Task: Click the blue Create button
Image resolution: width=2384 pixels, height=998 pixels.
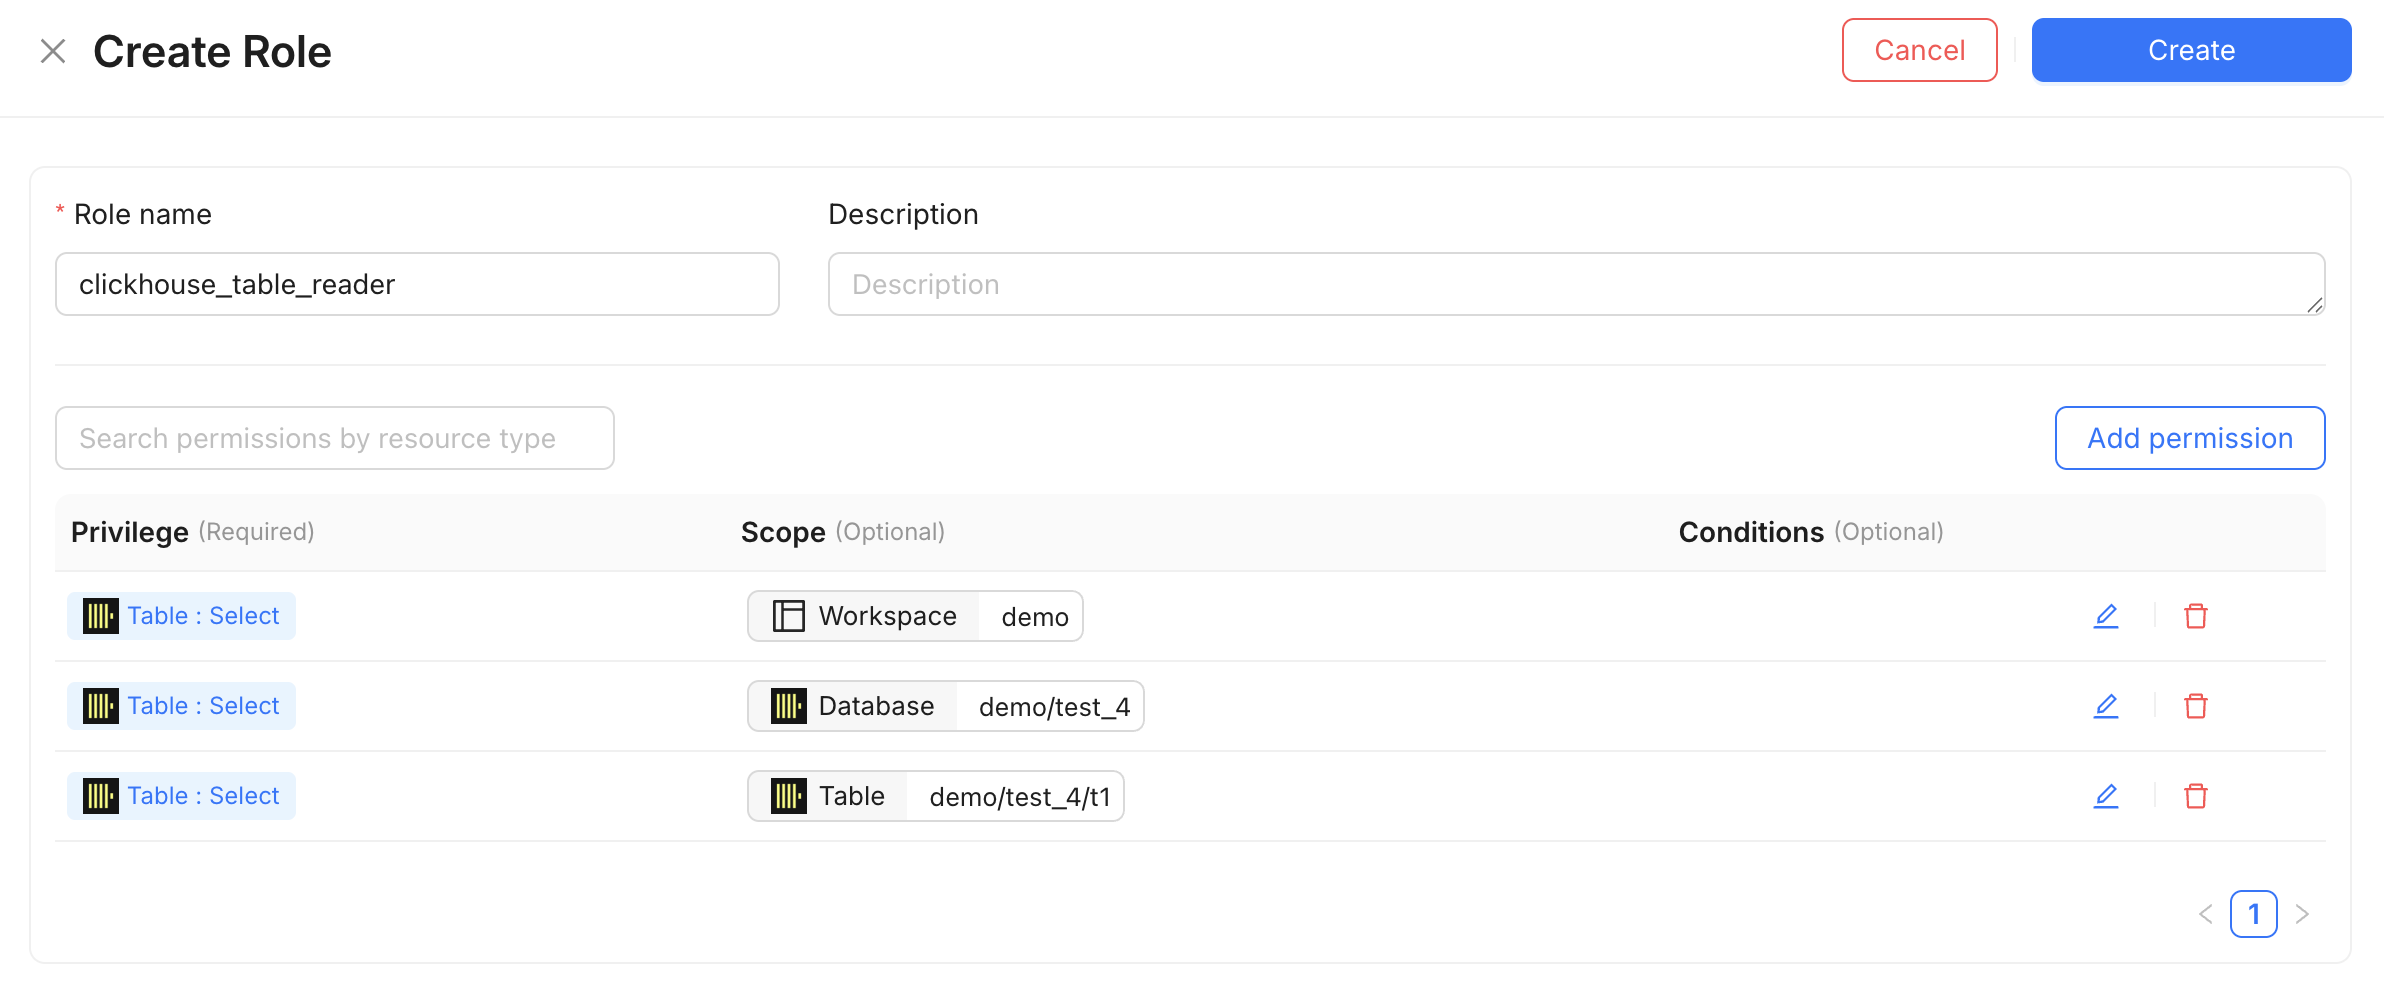Action: [2191, 50]
